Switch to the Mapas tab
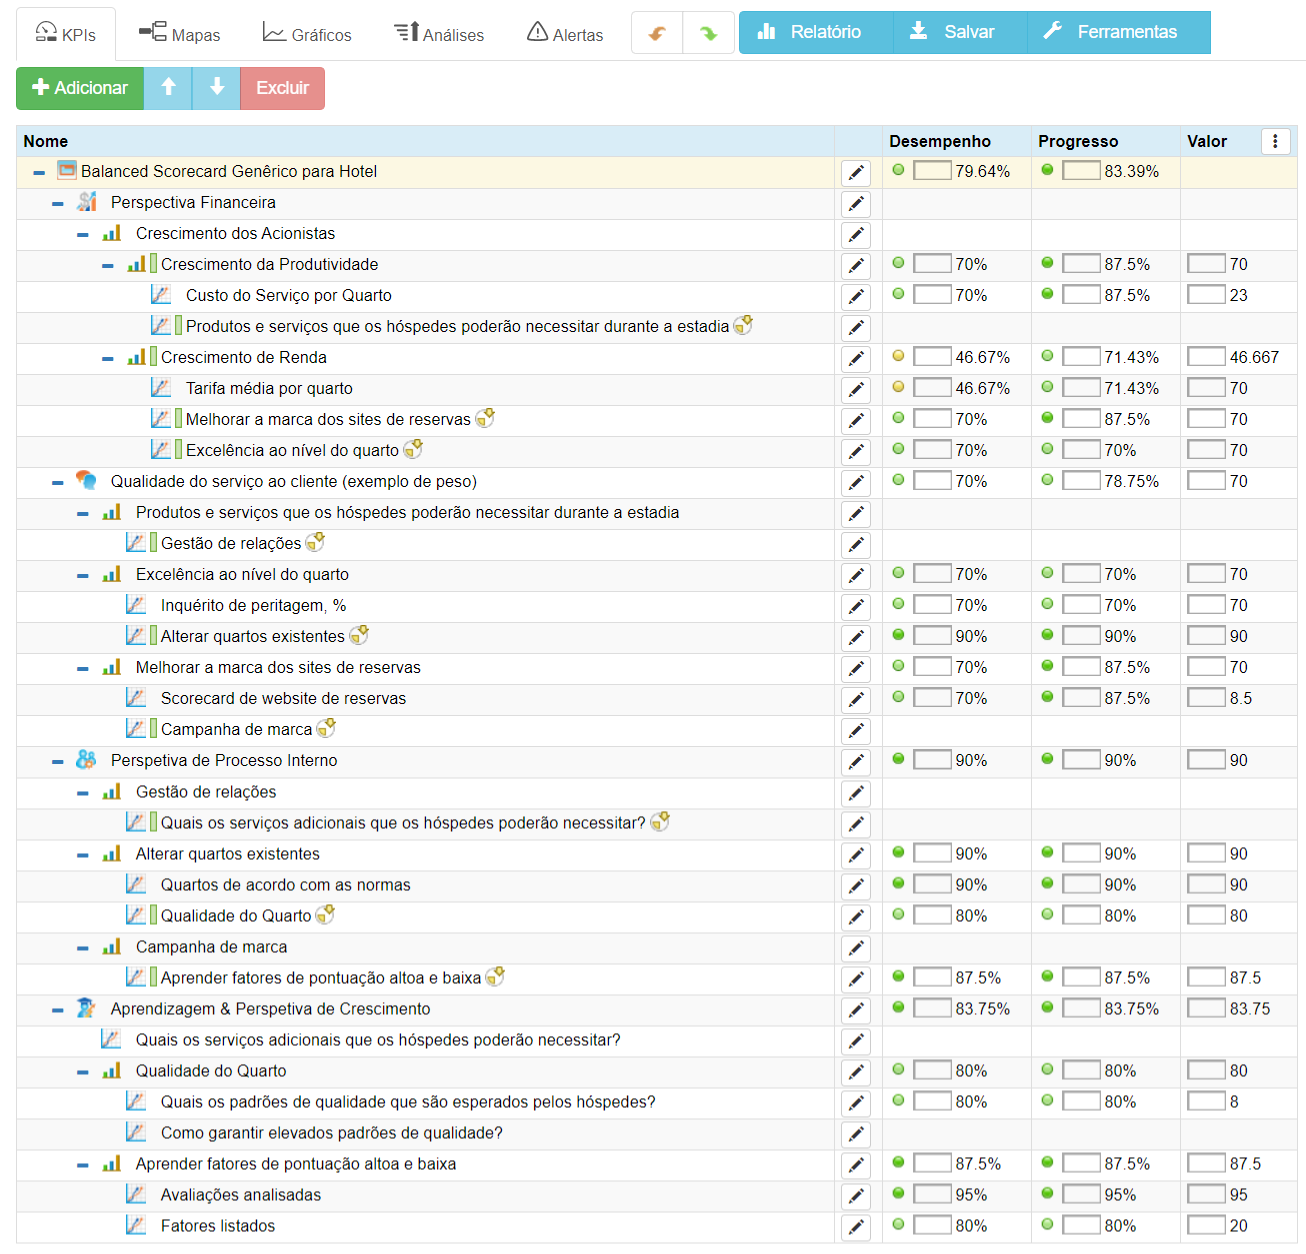The height and width of the screenshot is (1254, 1306). pos(178,32)
